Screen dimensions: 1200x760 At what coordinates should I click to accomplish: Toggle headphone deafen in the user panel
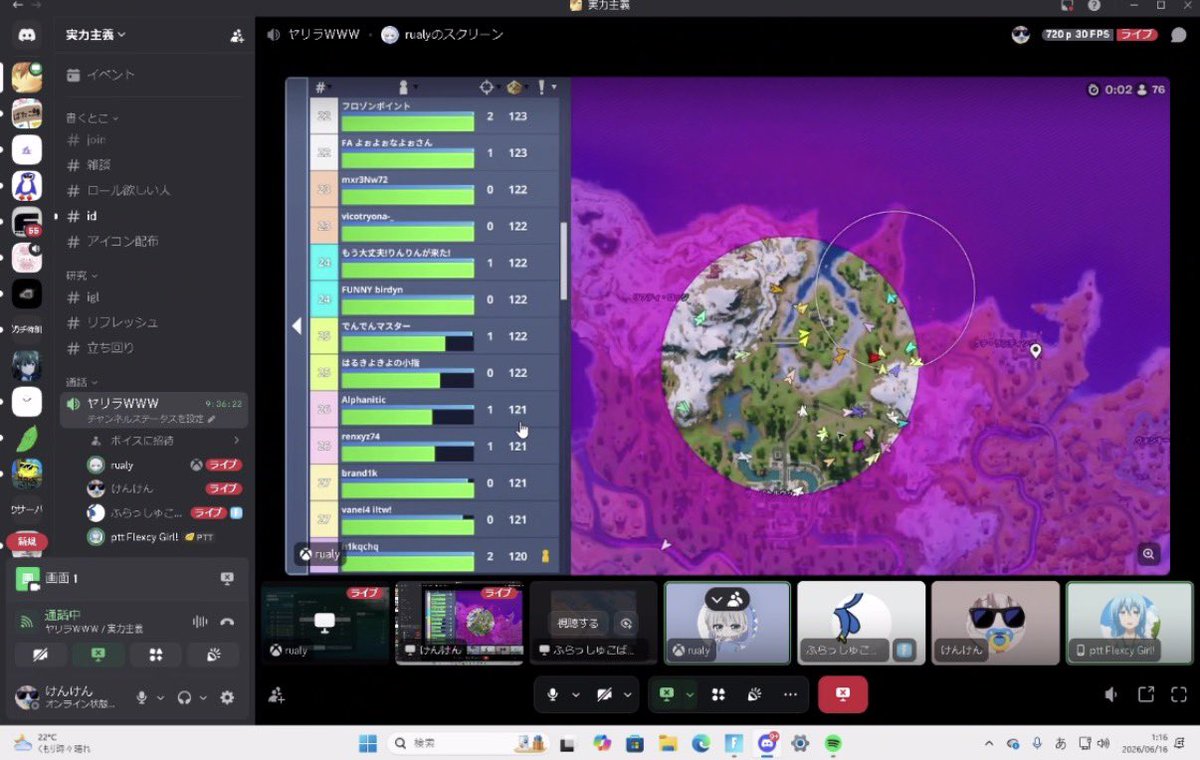coord(184,698)
